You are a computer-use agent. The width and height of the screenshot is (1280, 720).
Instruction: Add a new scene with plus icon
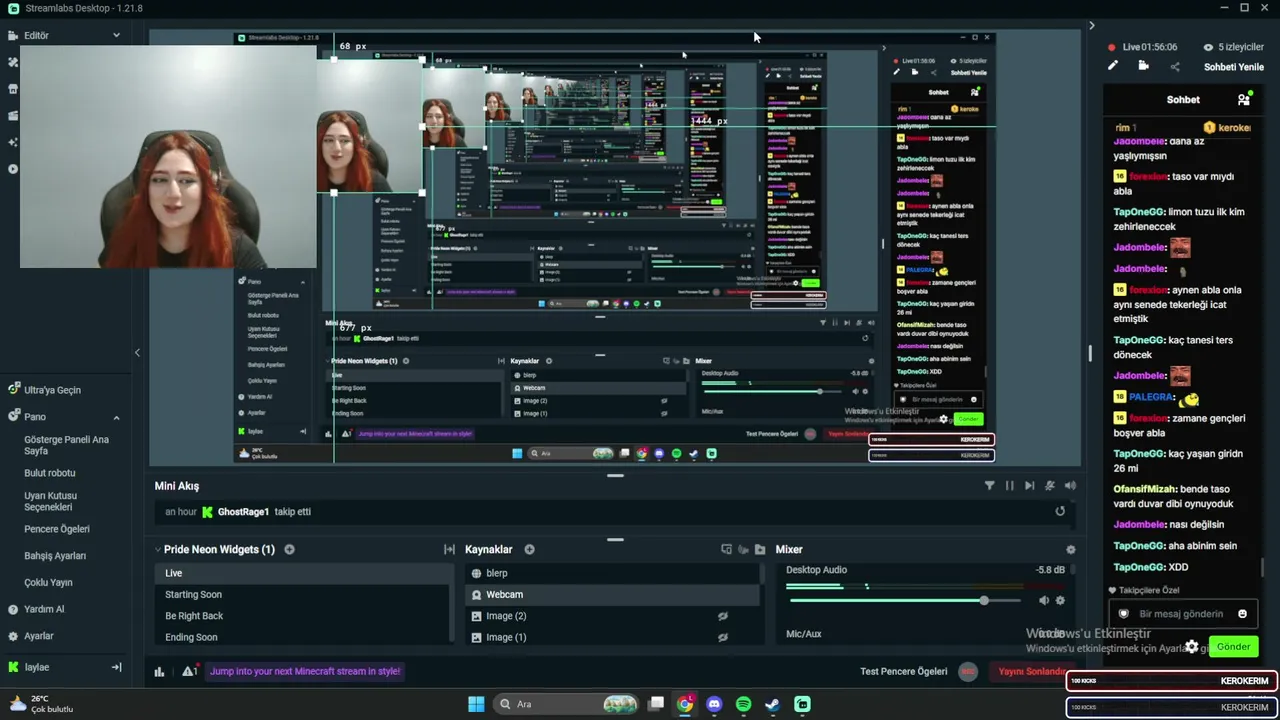coord(289,549)
